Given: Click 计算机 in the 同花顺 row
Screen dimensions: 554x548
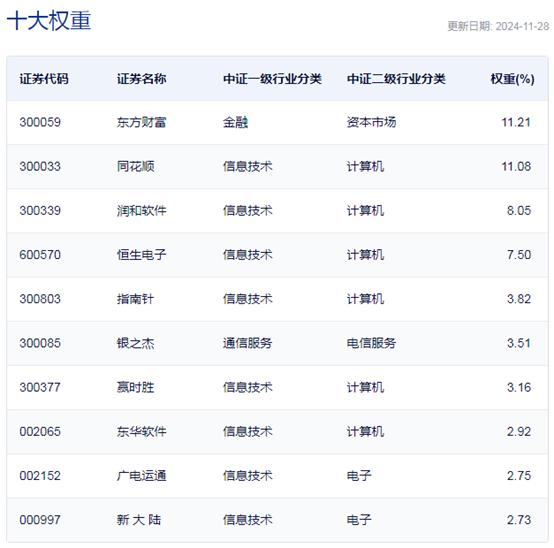Looking at the screenshot, I should tap(365, 166).
